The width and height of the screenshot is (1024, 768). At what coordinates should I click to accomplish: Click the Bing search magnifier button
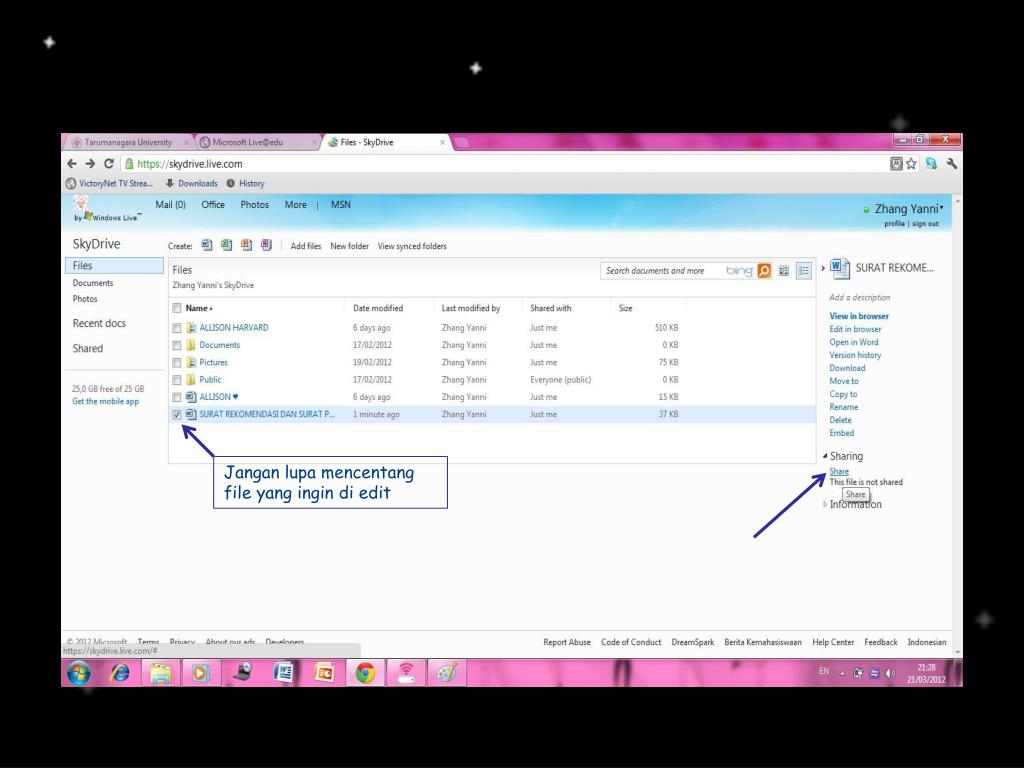[764, 270]
